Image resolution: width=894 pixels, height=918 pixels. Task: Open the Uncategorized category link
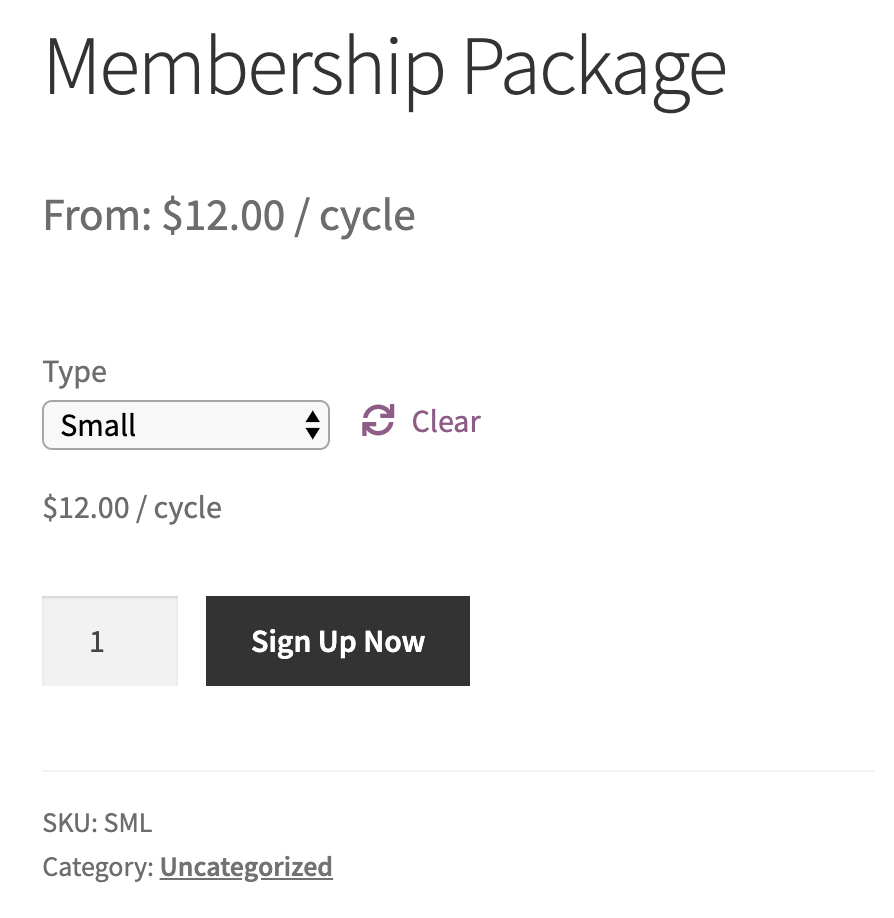(245, 866)
